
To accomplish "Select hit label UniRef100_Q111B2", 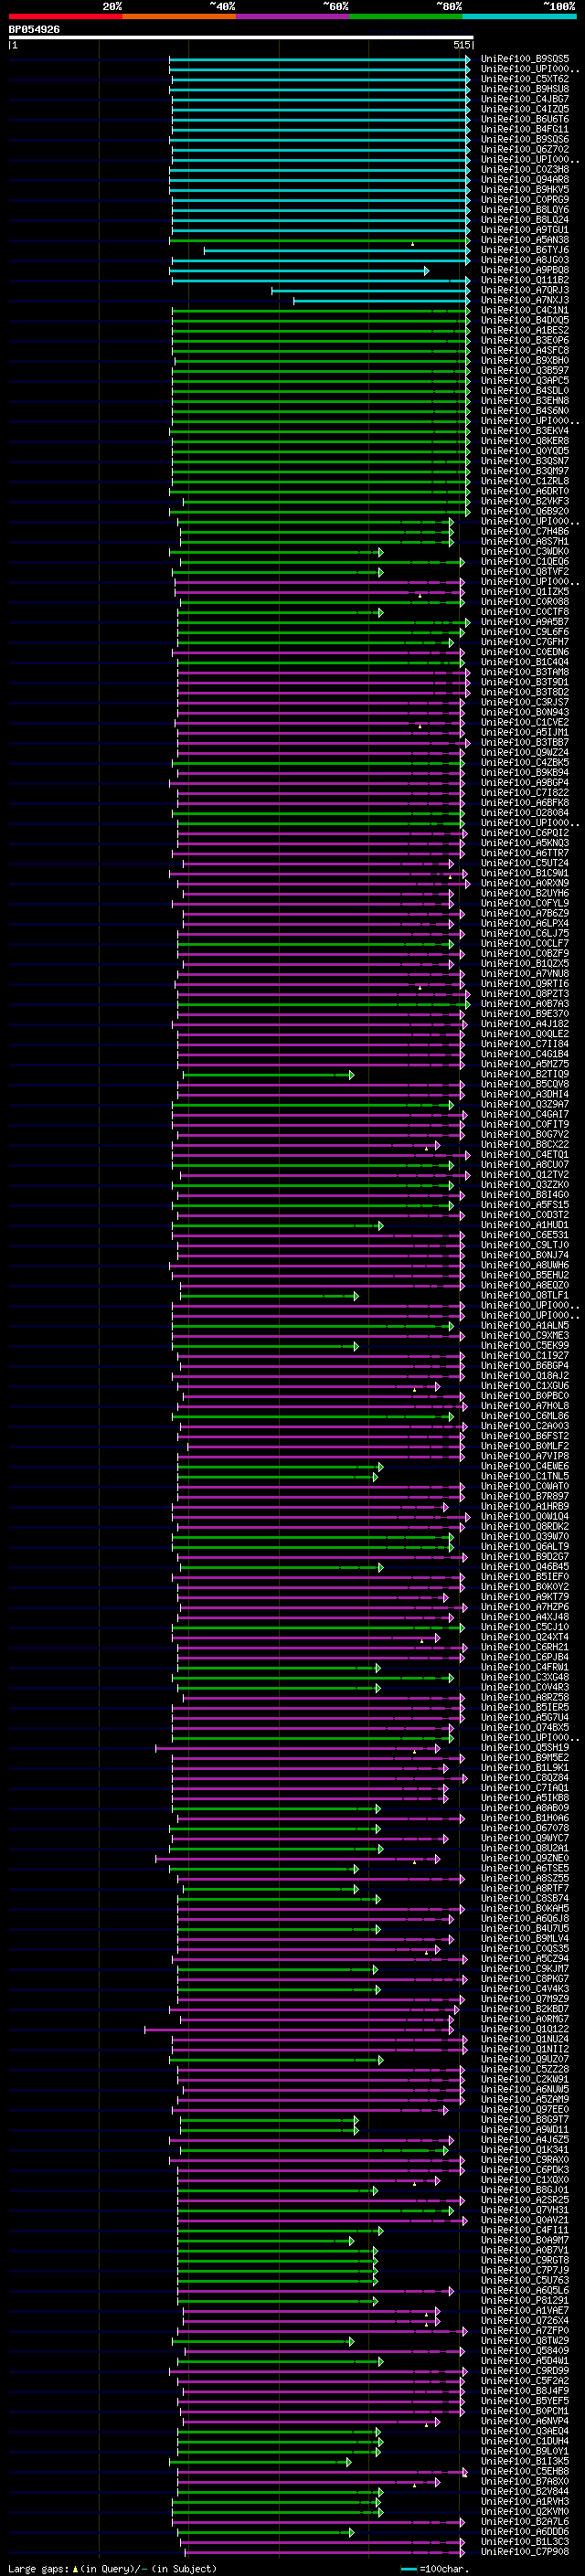I will point(525,281).
